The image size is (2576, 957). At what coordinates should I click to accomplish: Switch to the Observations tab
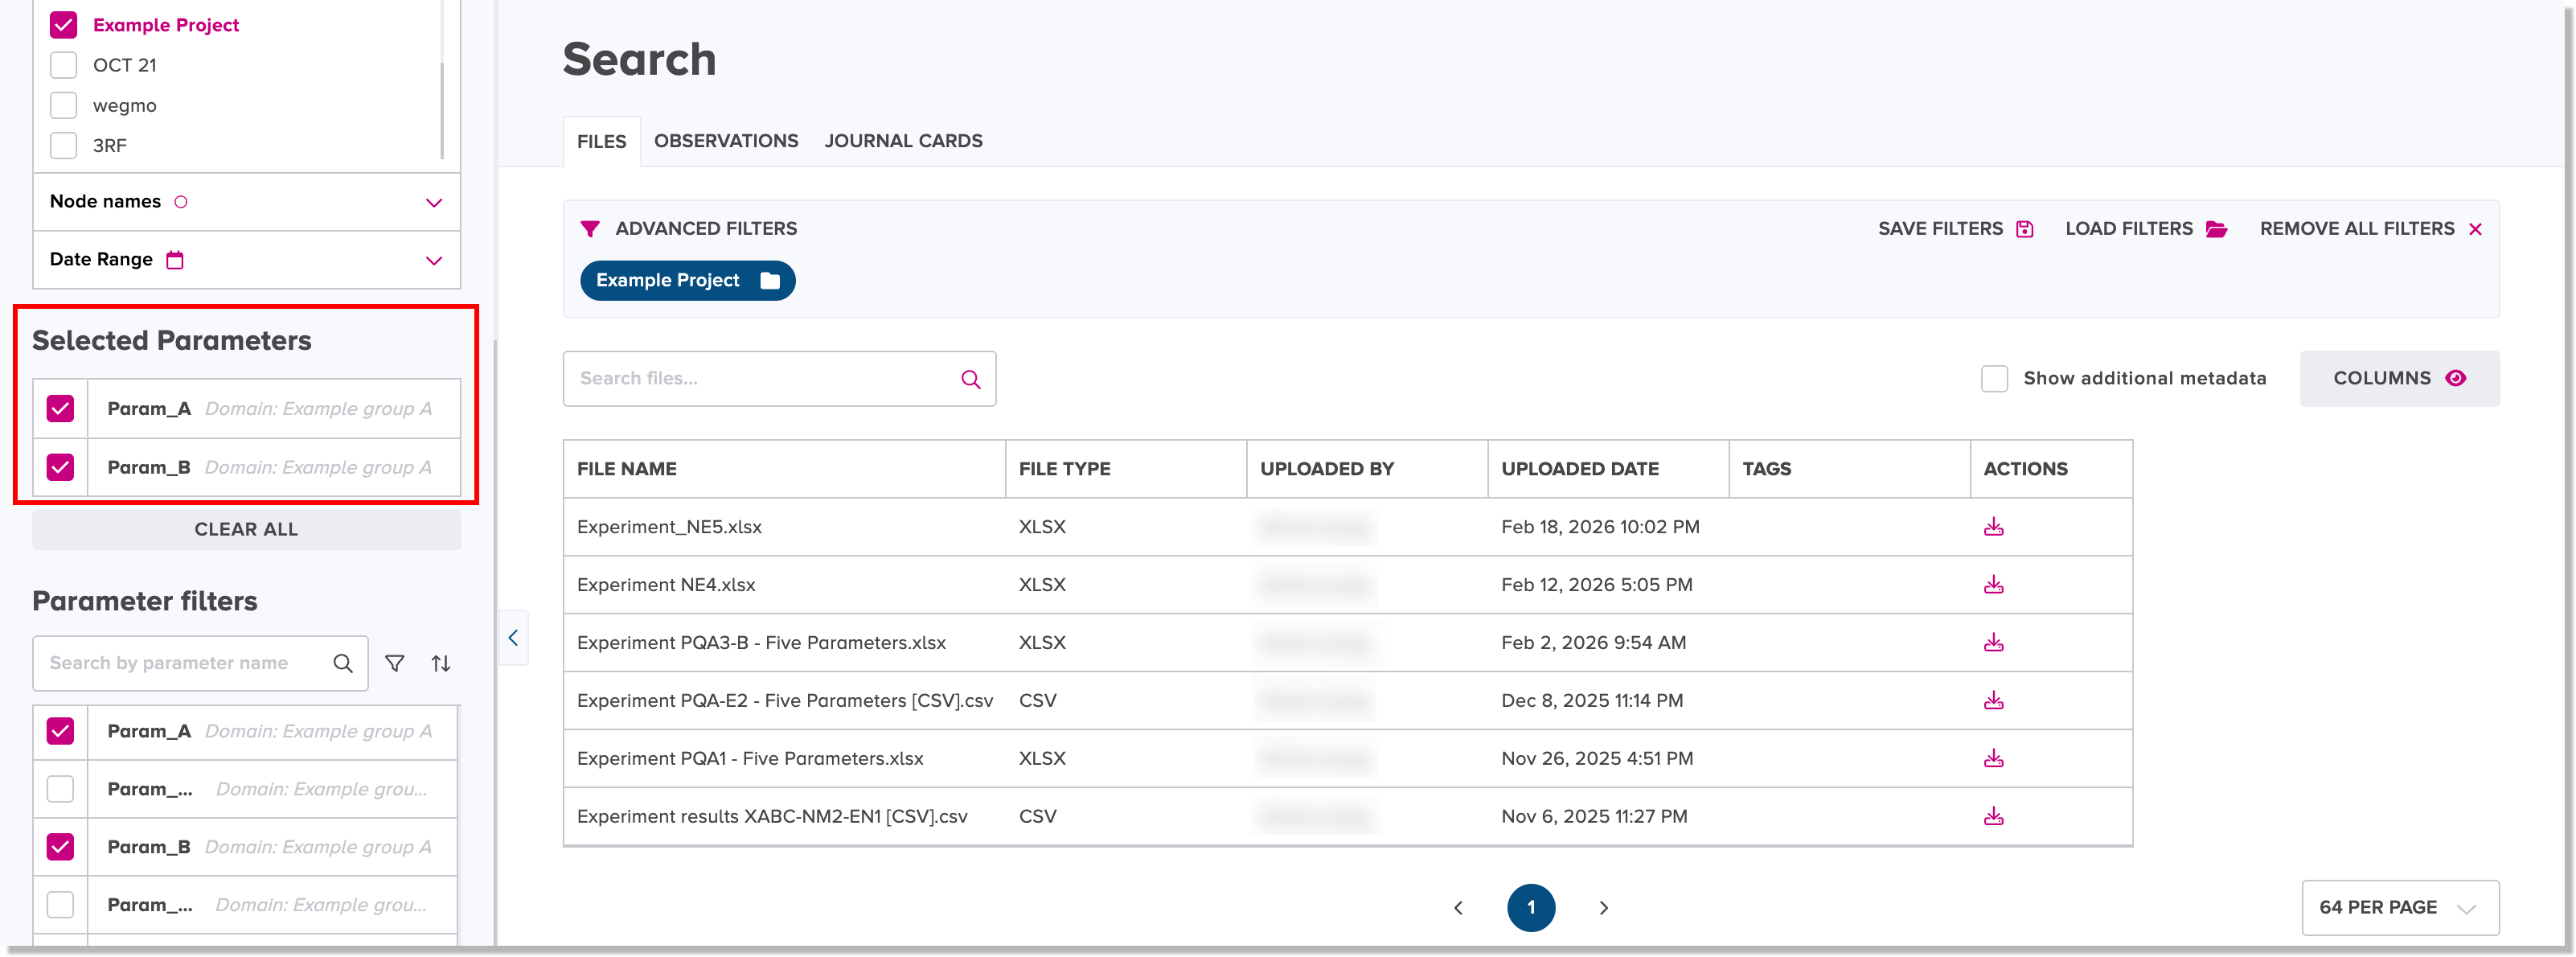pos(726,141)
